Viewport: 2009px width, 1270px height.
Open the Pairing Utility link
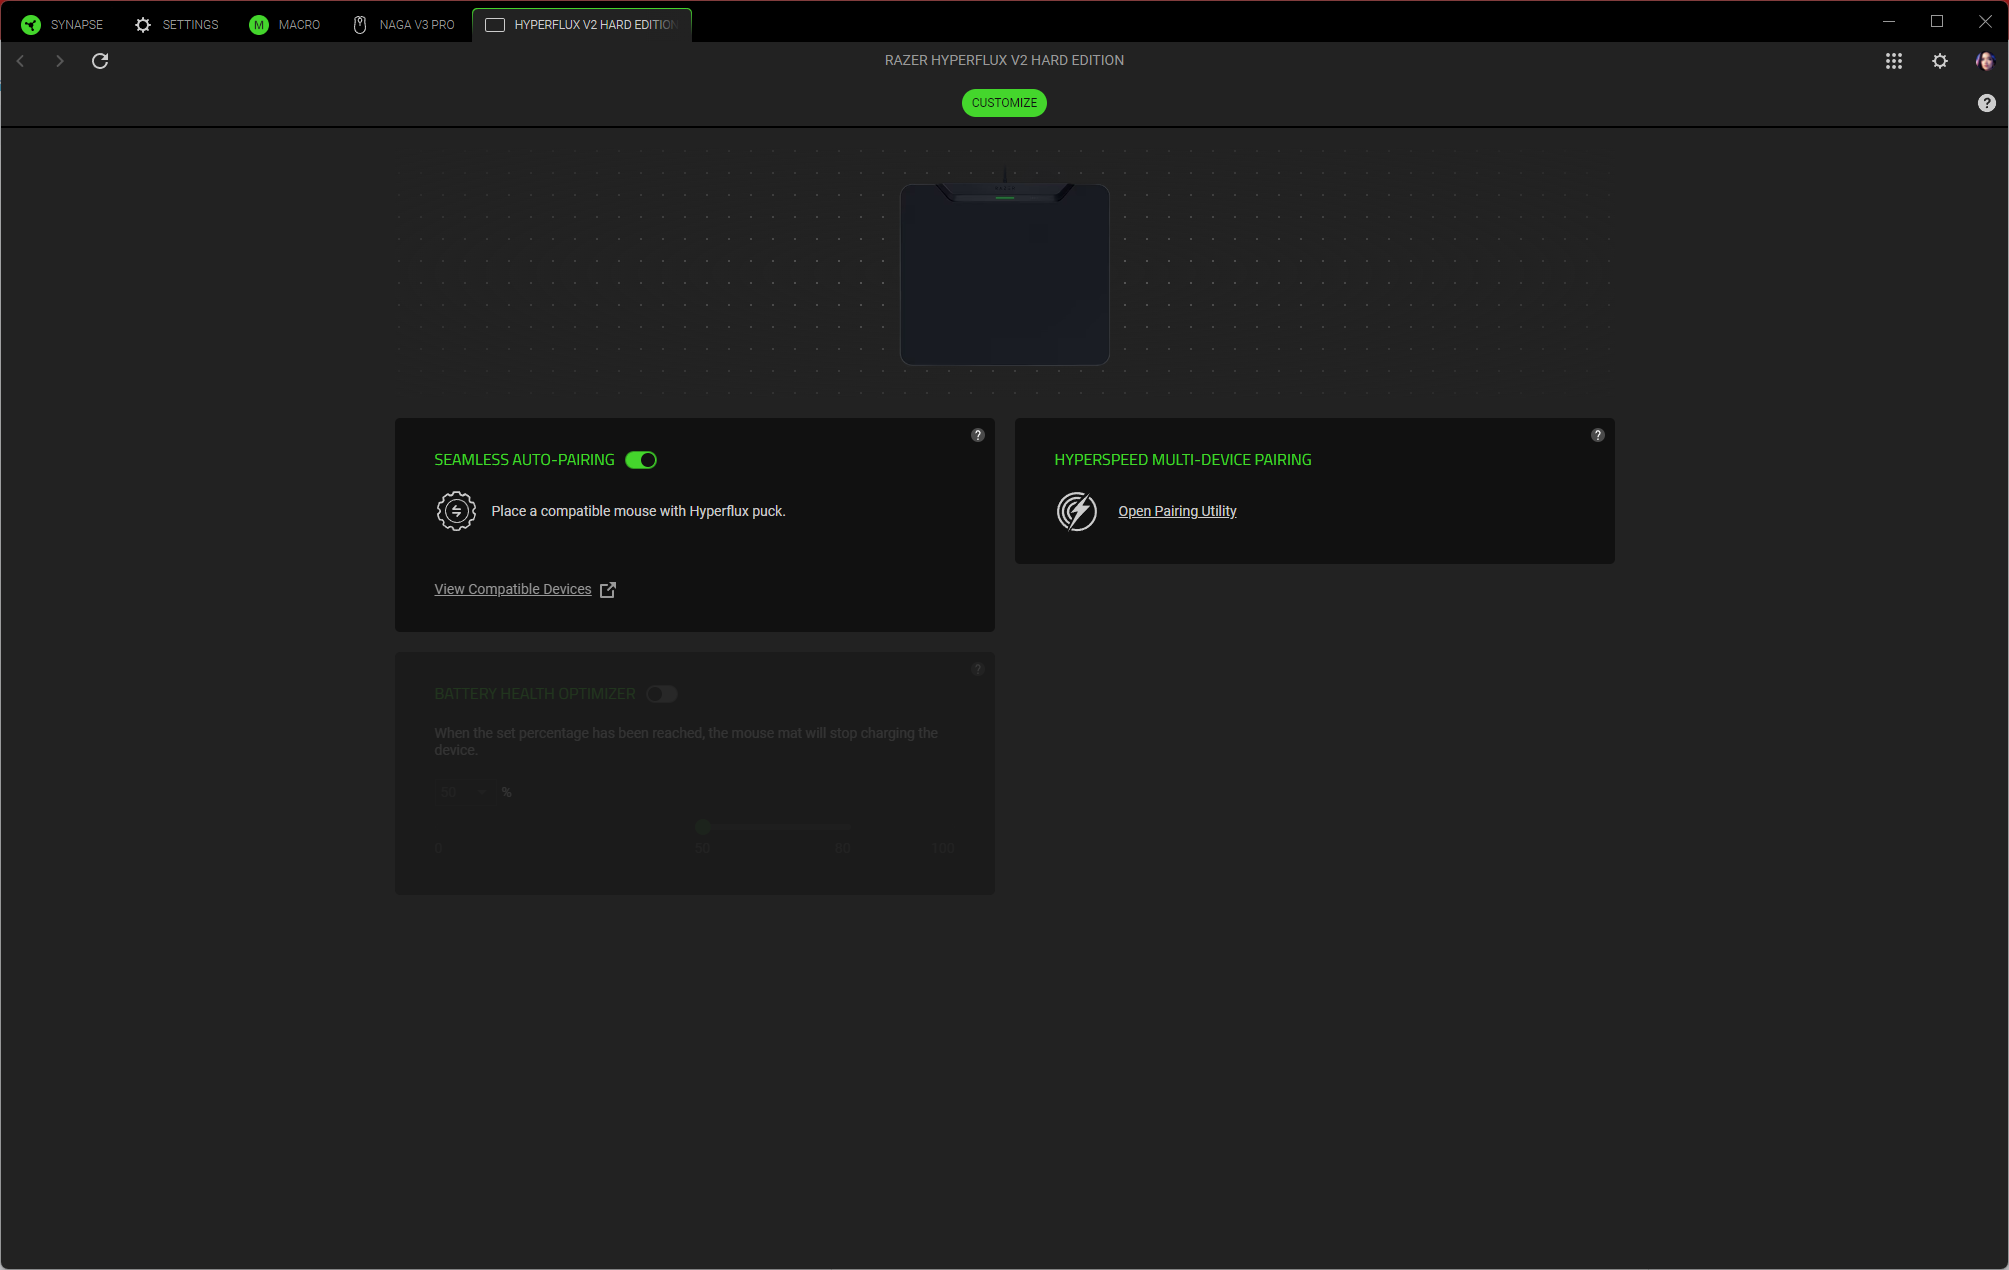(1177, 511)
